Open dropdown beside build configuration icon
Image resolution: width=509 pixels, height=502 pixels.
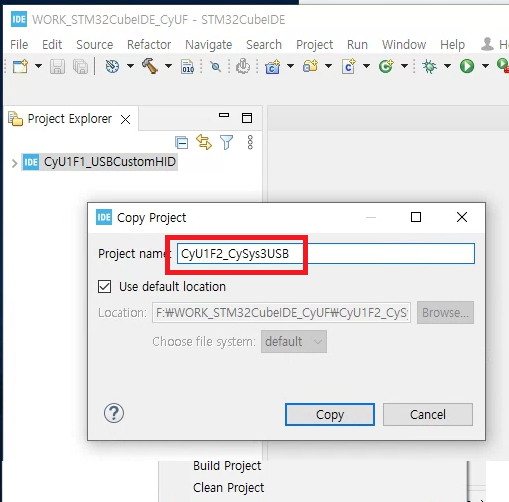pos(130,66)
